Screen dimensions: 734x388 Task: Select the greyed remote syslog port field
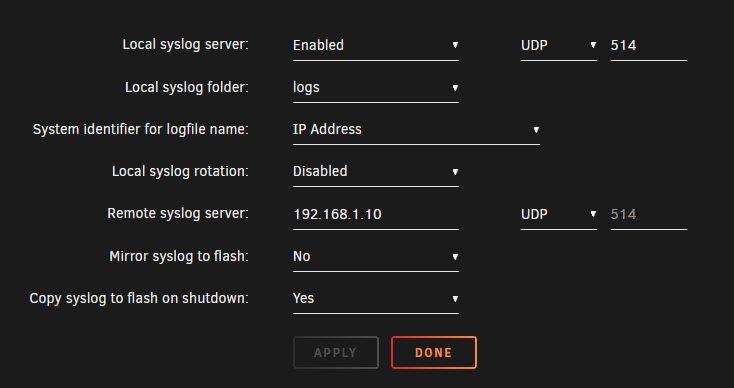pyautogui.click(x=648, y=214)
